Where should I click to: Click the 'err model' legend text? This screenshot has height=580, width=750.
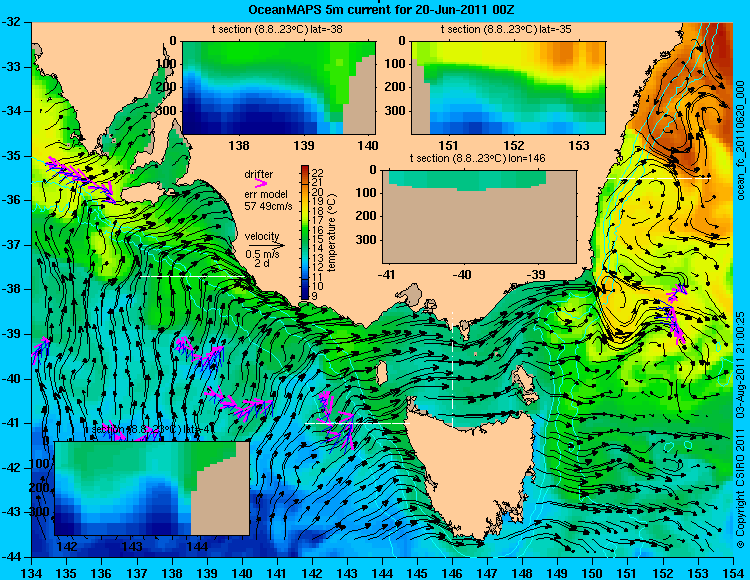click(266, 195)
